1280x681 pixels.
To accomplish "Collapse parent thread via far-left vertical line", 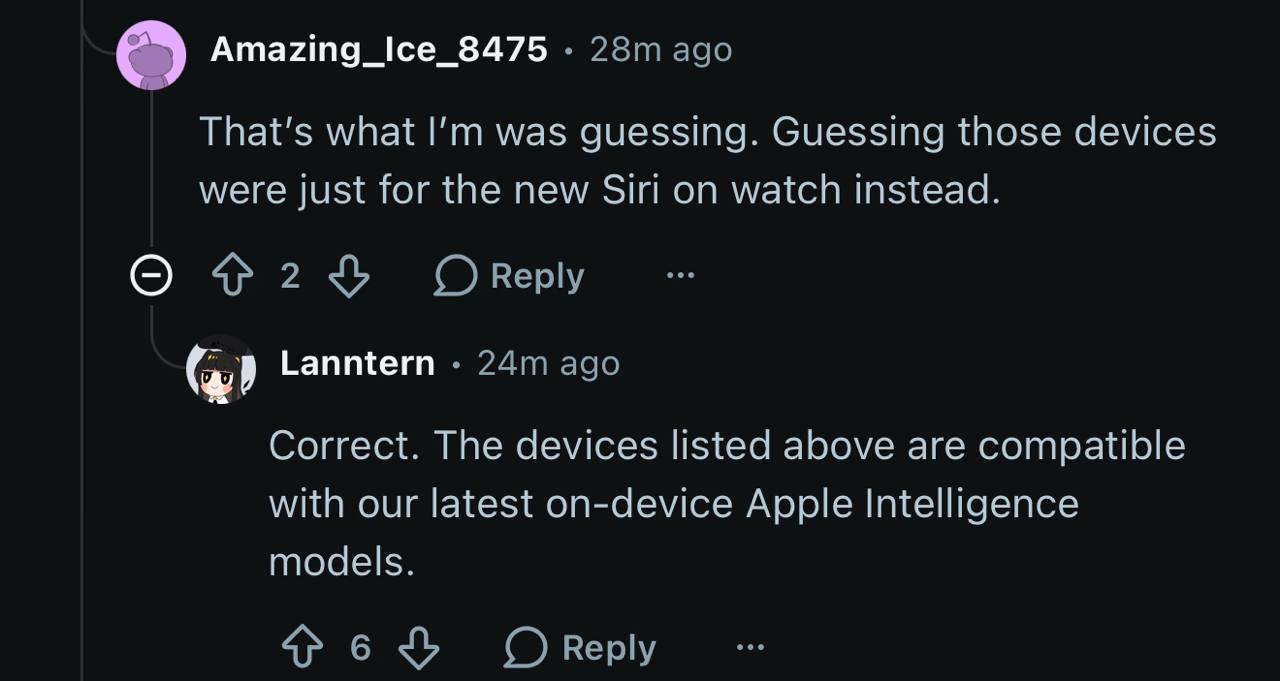I will point(83,340).
